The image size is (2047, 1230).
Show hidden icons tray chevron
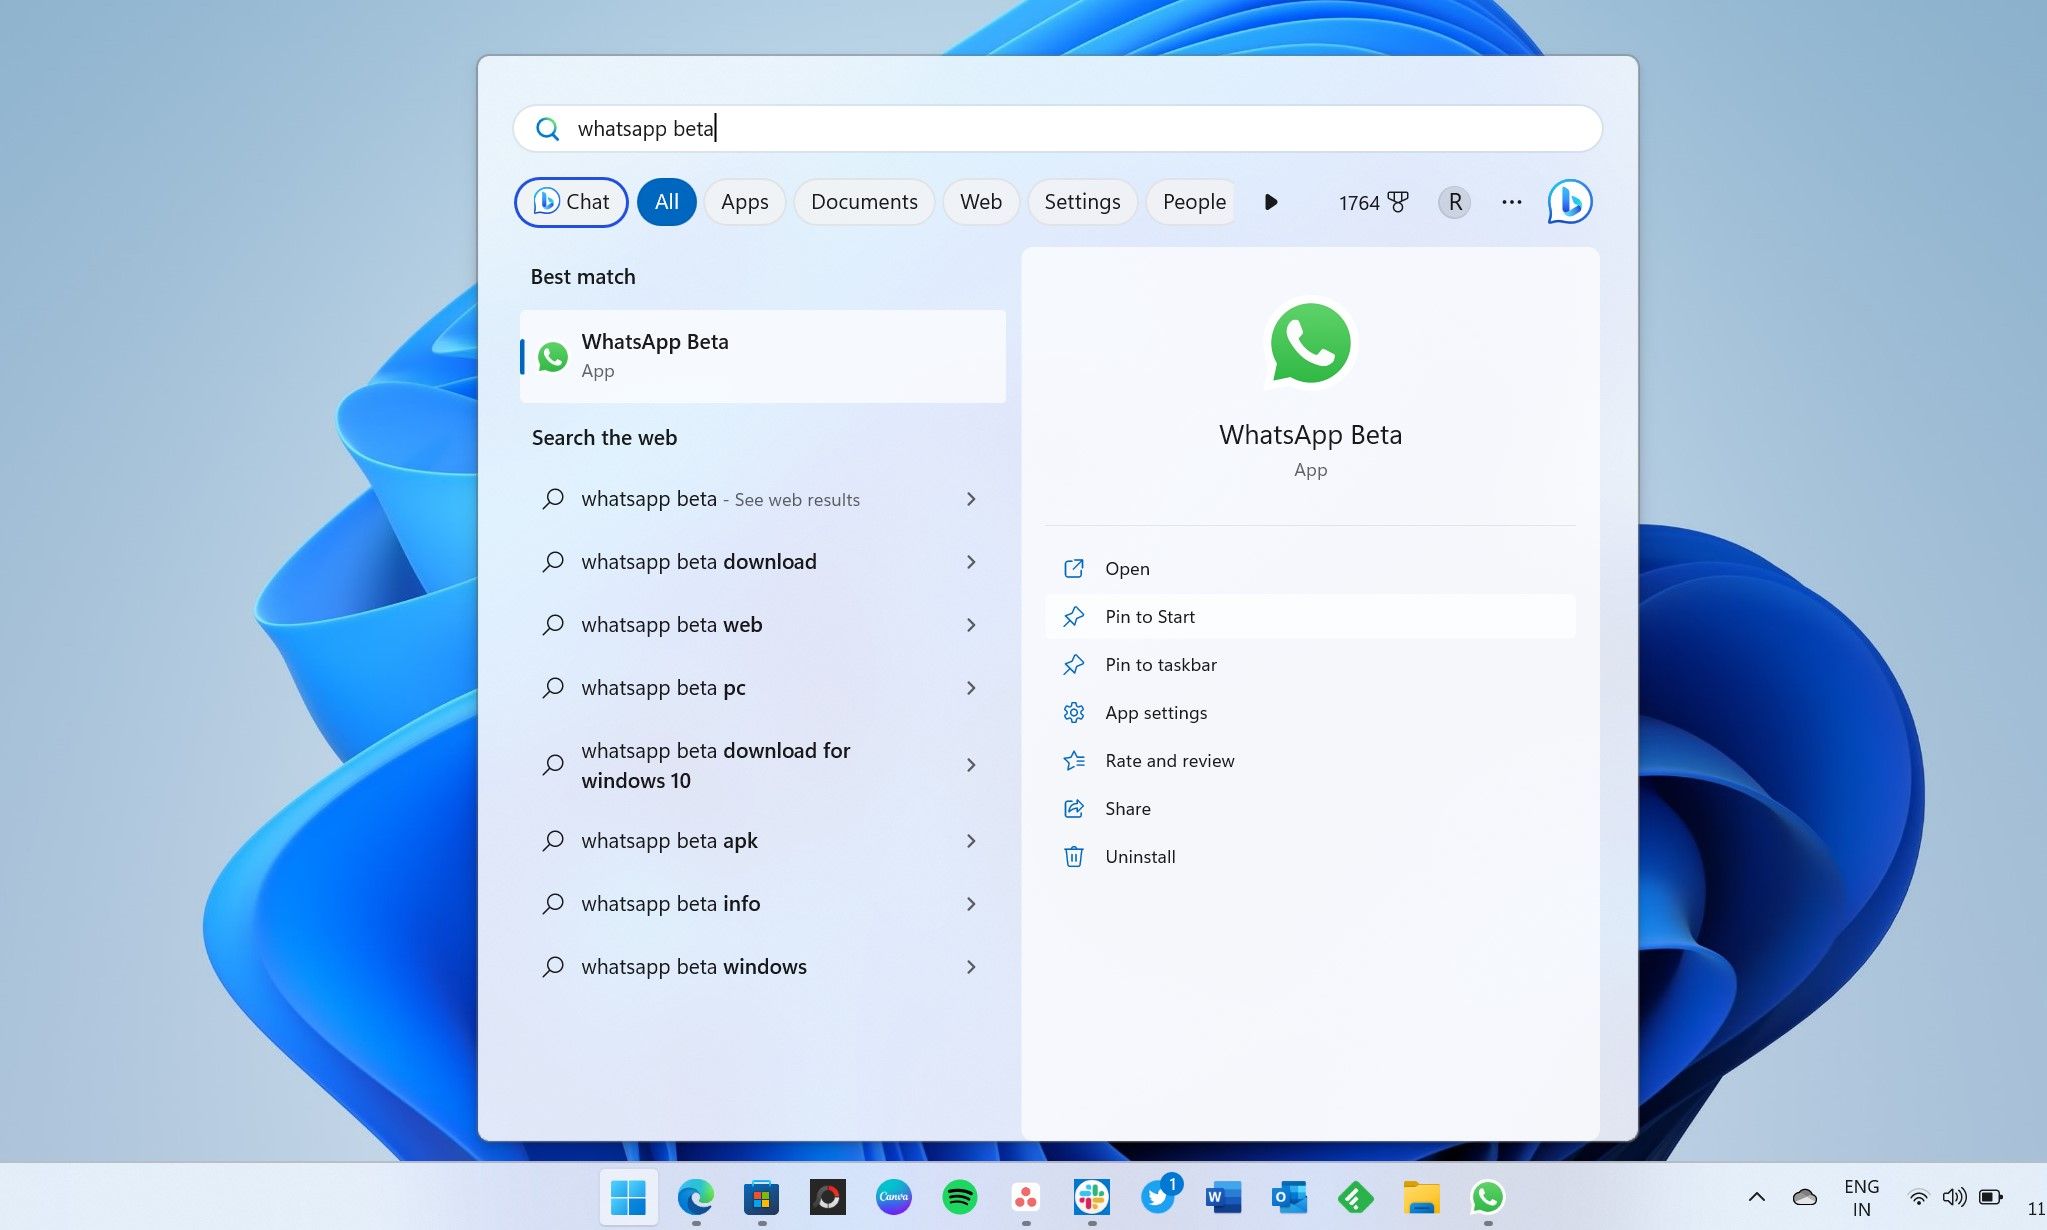(x=1756, y=1197)
